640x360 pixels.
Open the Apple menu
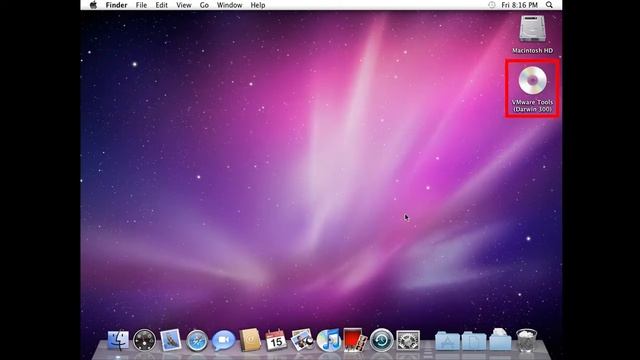(93, 5)
